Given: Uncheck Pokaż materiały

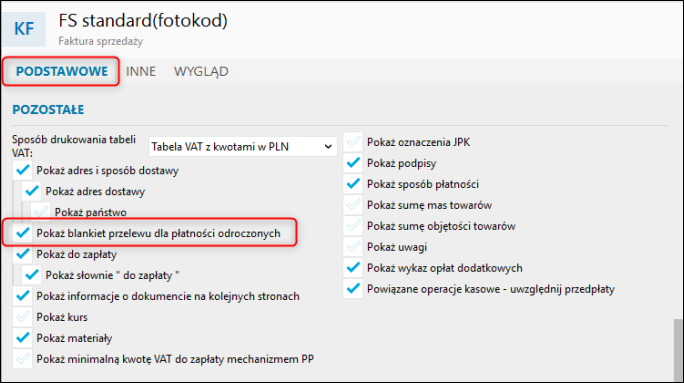Looking at the screenshot, I should [x=23, y=338].
